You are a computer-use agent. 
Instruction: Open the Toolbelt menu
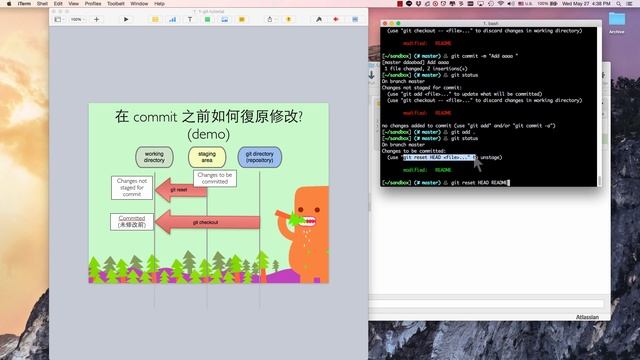(116, 4)
